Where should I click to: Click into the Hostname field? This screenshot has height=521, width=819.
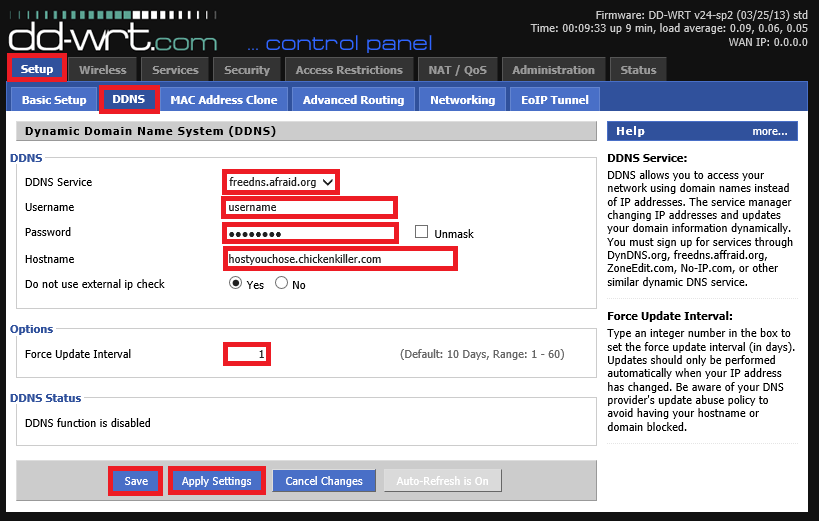[340, 259]
